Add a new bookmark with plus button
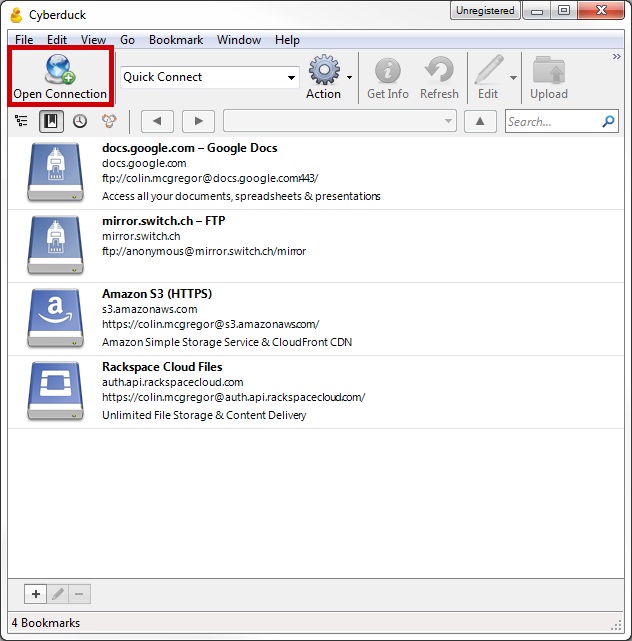632x641 pixels. [x=36, y=594]
